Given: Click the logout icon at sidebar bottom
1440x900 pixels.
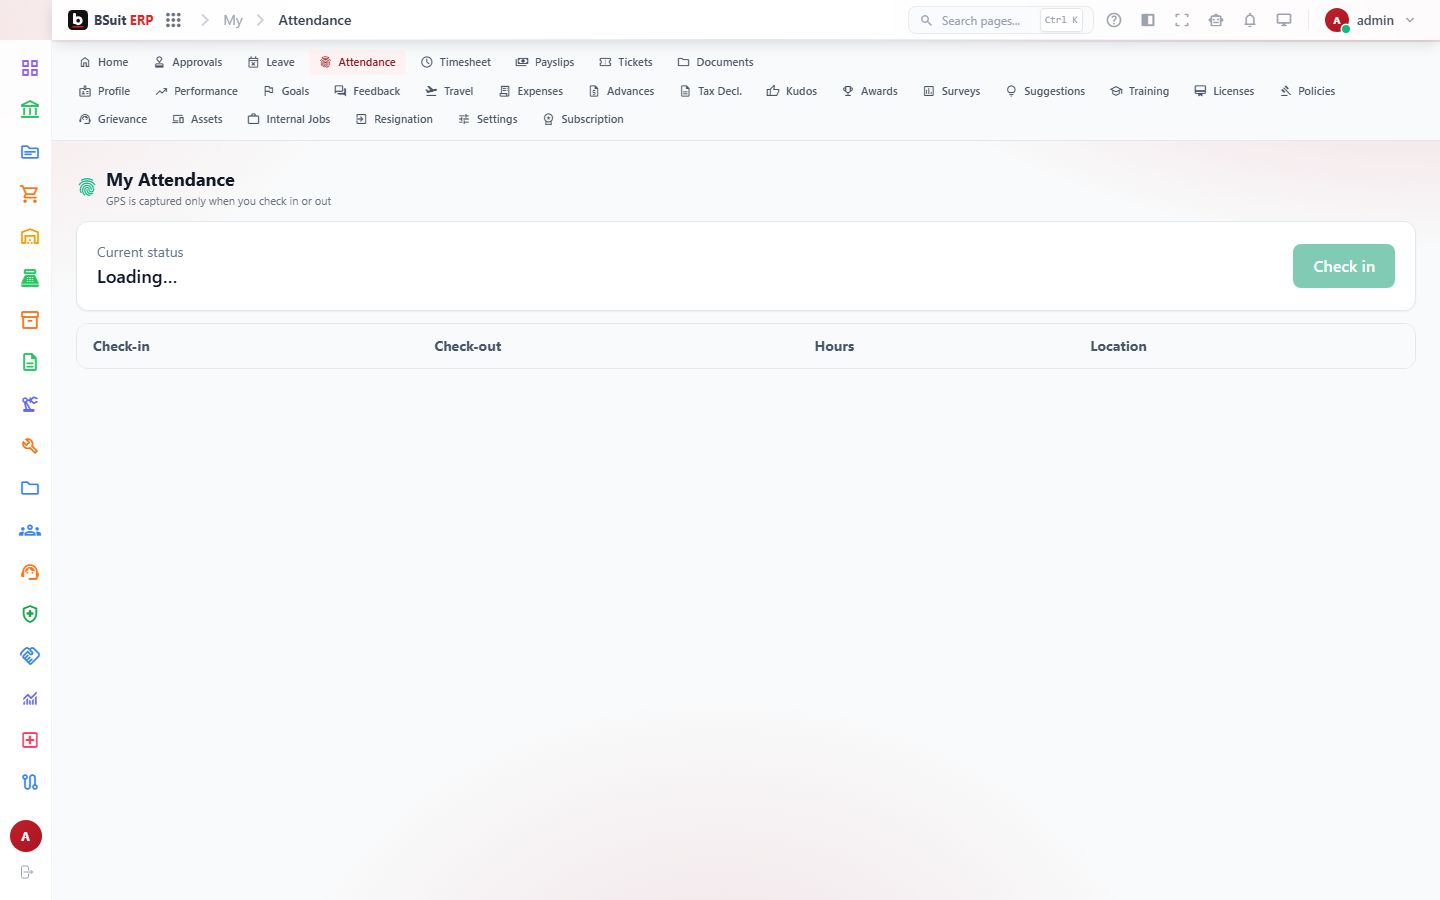Looking at the screenshot, I should pos(27,872).
